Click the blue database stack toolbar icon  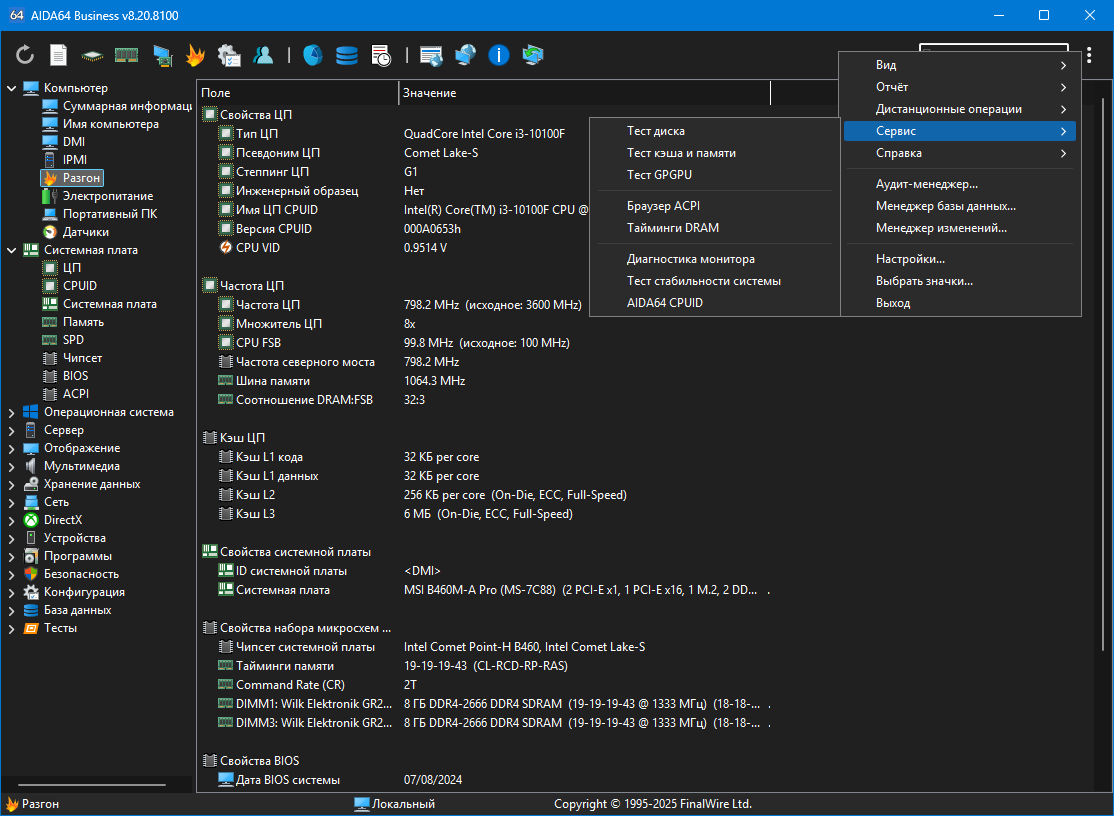click(x=347, y=55)
